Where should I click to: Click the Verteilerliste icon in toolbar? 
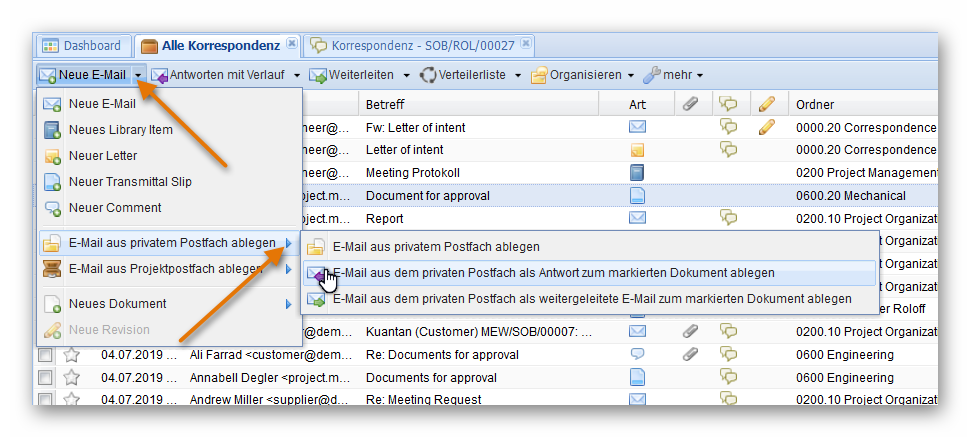click(429, 75)
